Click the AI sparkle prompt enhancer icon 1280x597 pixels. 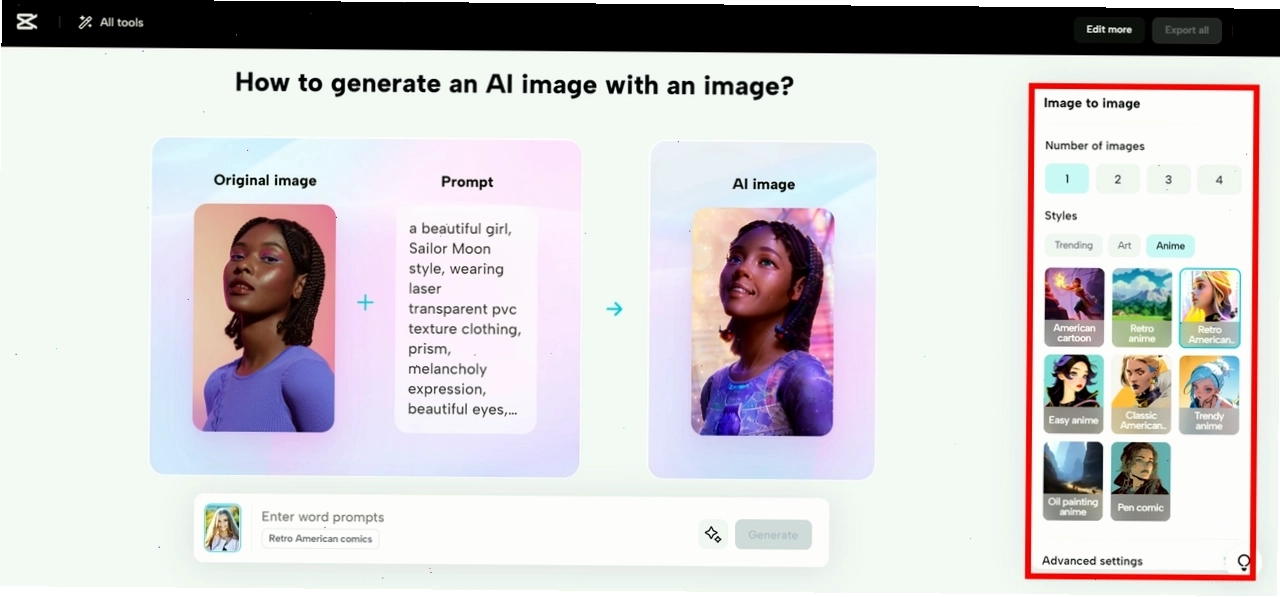pos(713,534)
